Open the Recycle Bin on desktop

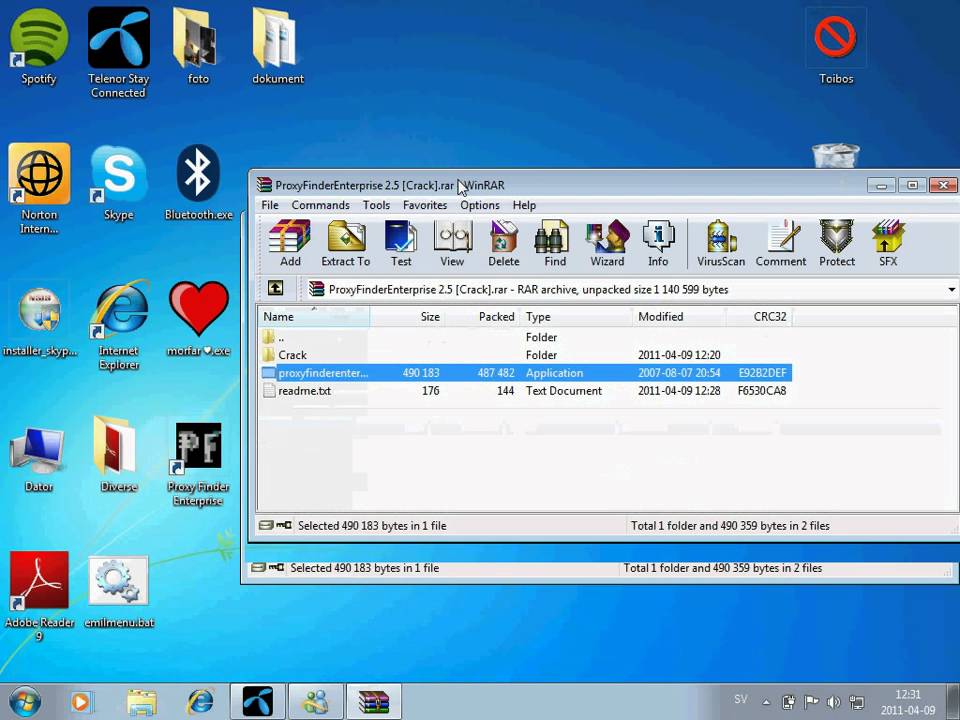pyautogui.click(x=836, y=156)
